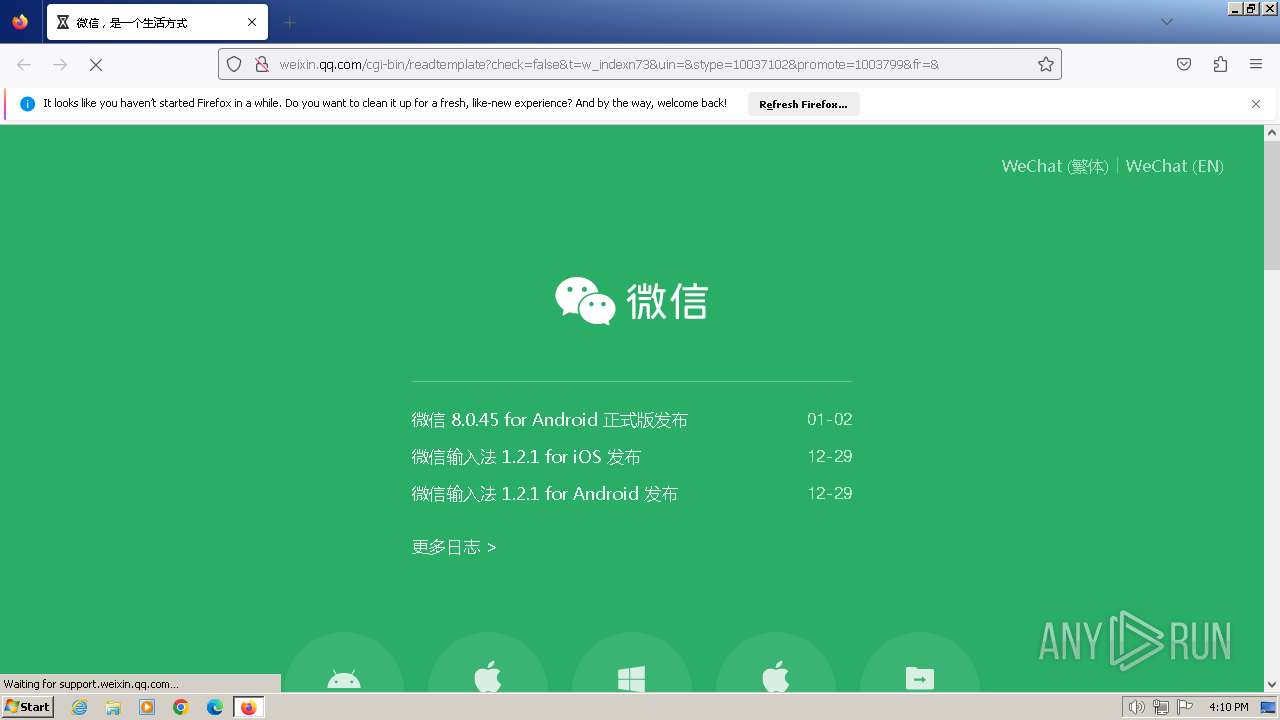Open 微信输入法 1.2.1 for Android 发布
Image resolution: width=1280 pixels, height=720 pixels.
(545, 494)
